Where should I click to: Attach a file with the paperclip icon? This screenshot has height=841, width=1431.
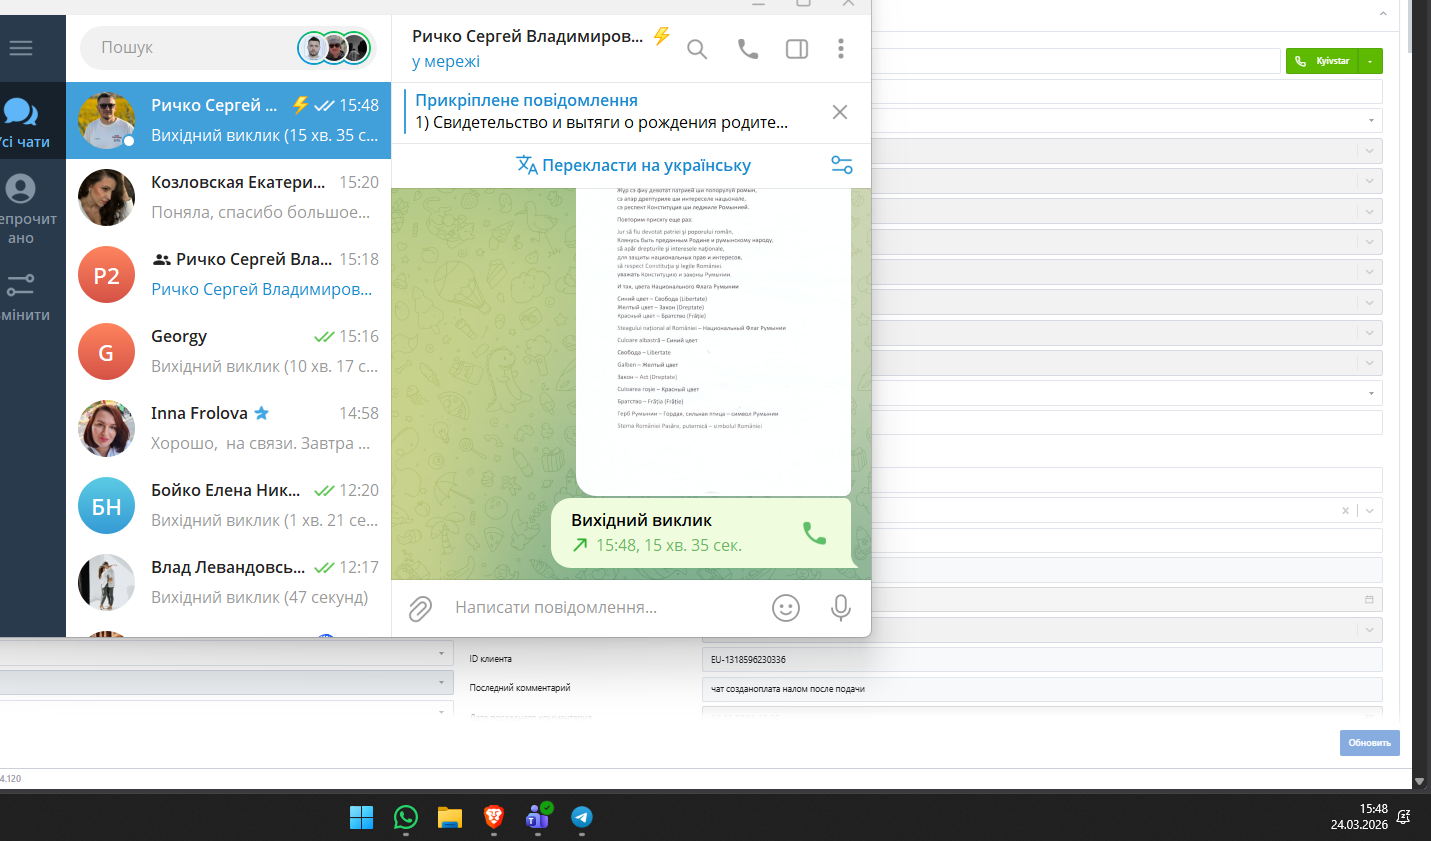coord(420,608)
